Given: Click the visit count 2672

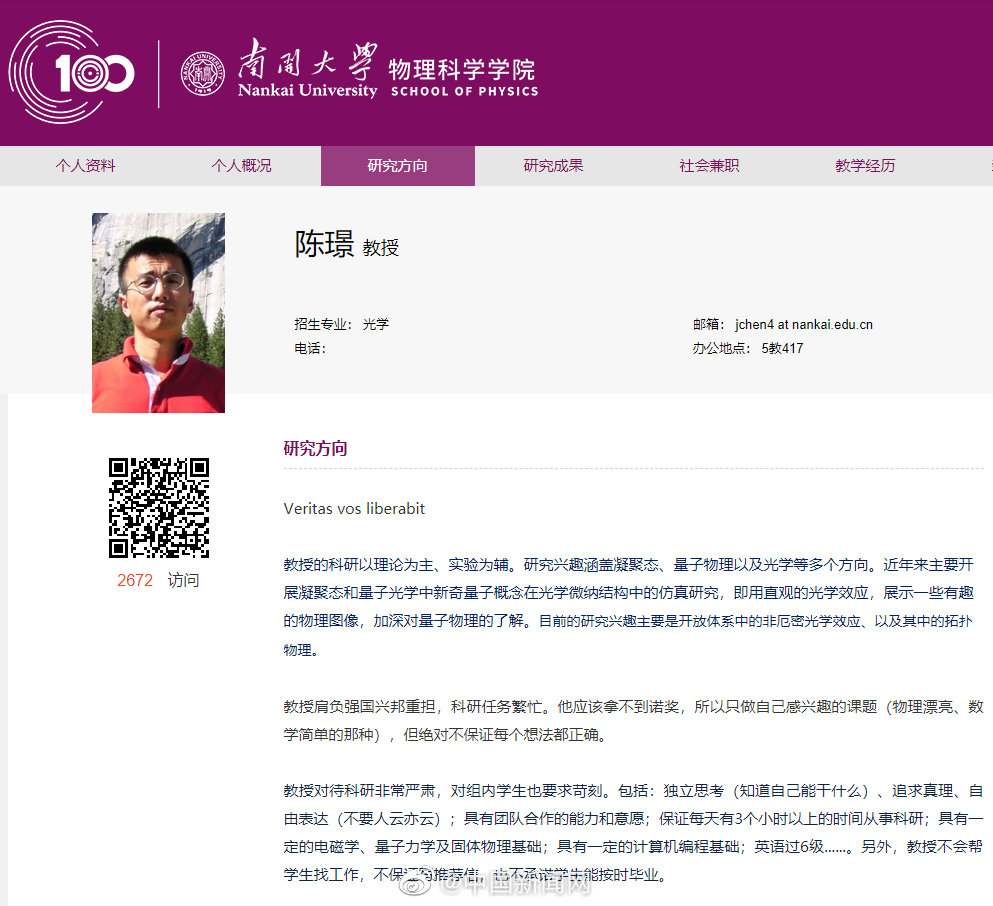Looking at the screenshot, I should [x=135, y=581].
